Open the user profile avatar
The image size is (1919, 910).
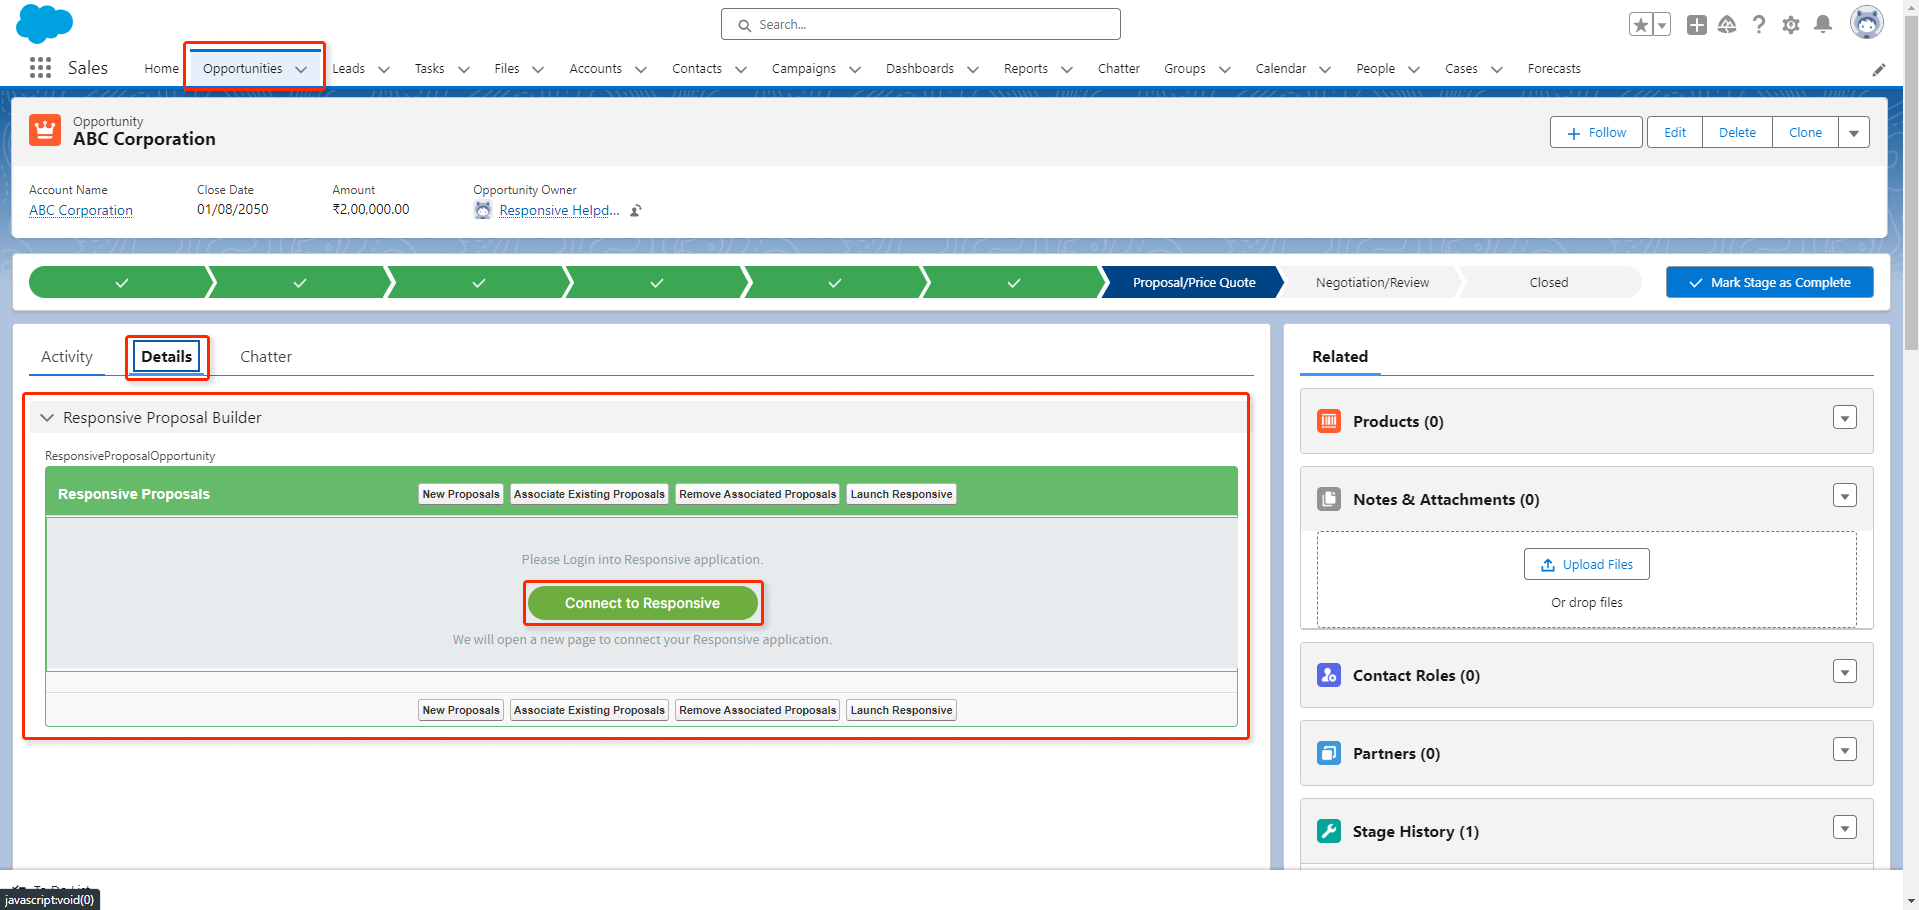[x=1866, y=23]
